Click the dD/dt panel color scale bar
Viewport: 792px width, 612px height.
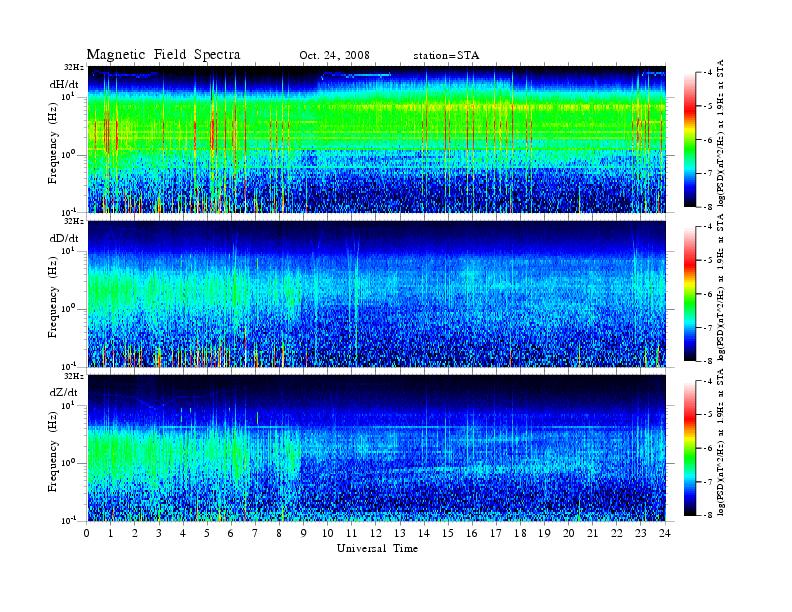[690, 294]
